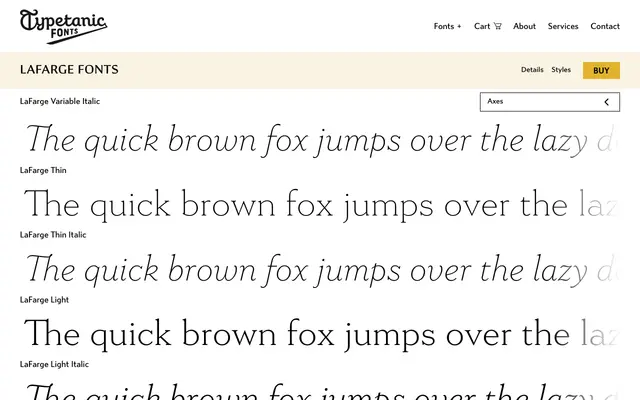Viewport: 640px width, 400px height.
Task: Click the Typetanic Fonts logo
Action: click(63, 26)
